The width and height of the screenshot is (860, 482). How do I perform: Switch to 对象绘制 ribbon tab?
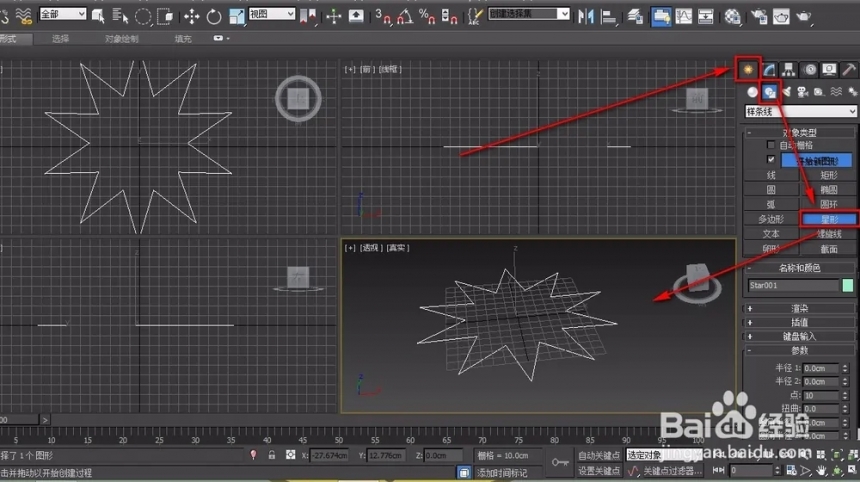[122, 38]
